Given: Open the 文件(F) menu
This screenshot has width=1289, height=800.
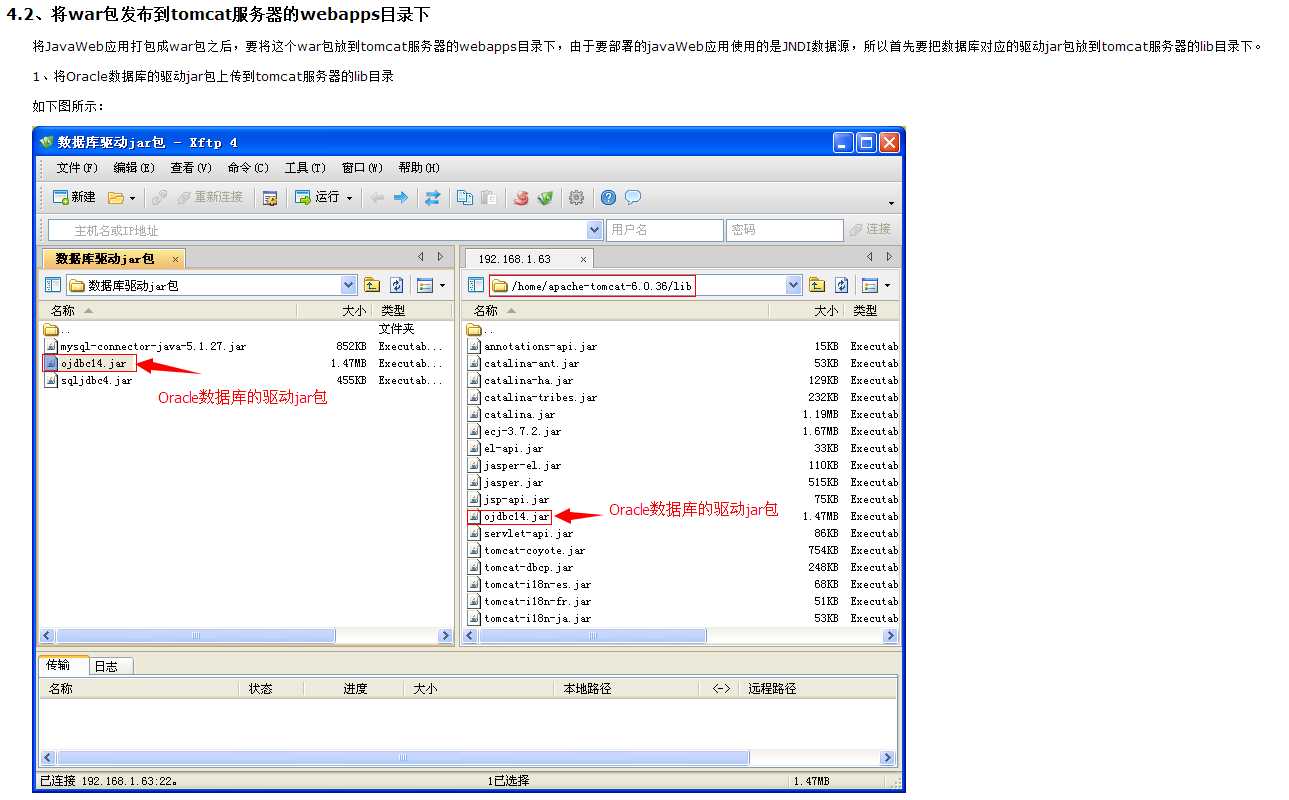Looking at the screenshot, I should point(77,168).
